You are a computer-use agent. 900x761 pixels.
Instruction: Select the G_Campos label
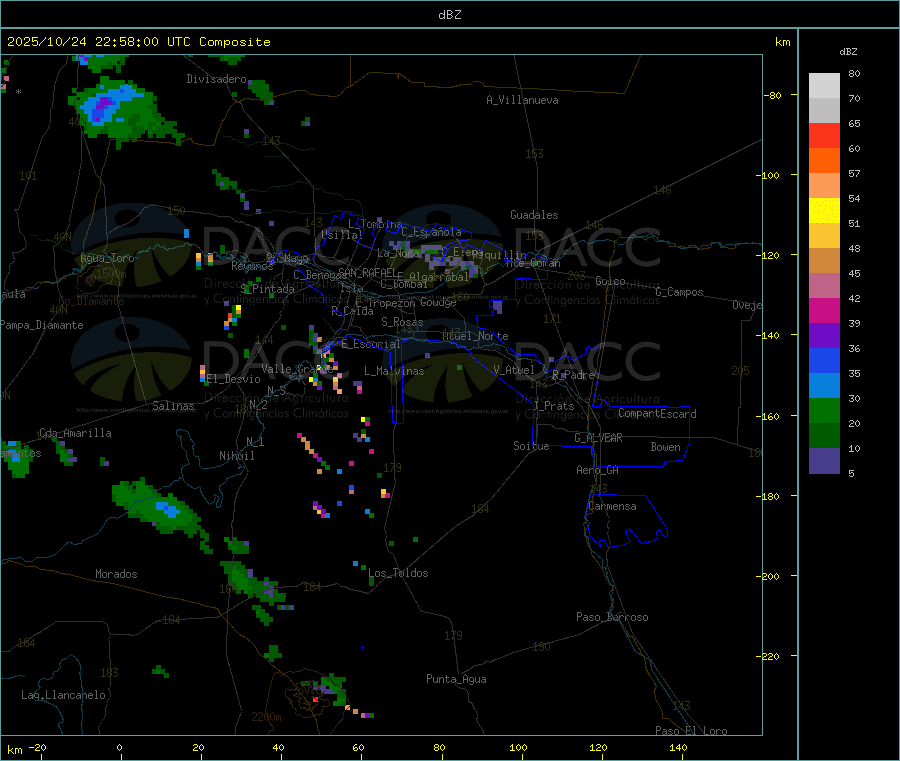coord(680,292)
